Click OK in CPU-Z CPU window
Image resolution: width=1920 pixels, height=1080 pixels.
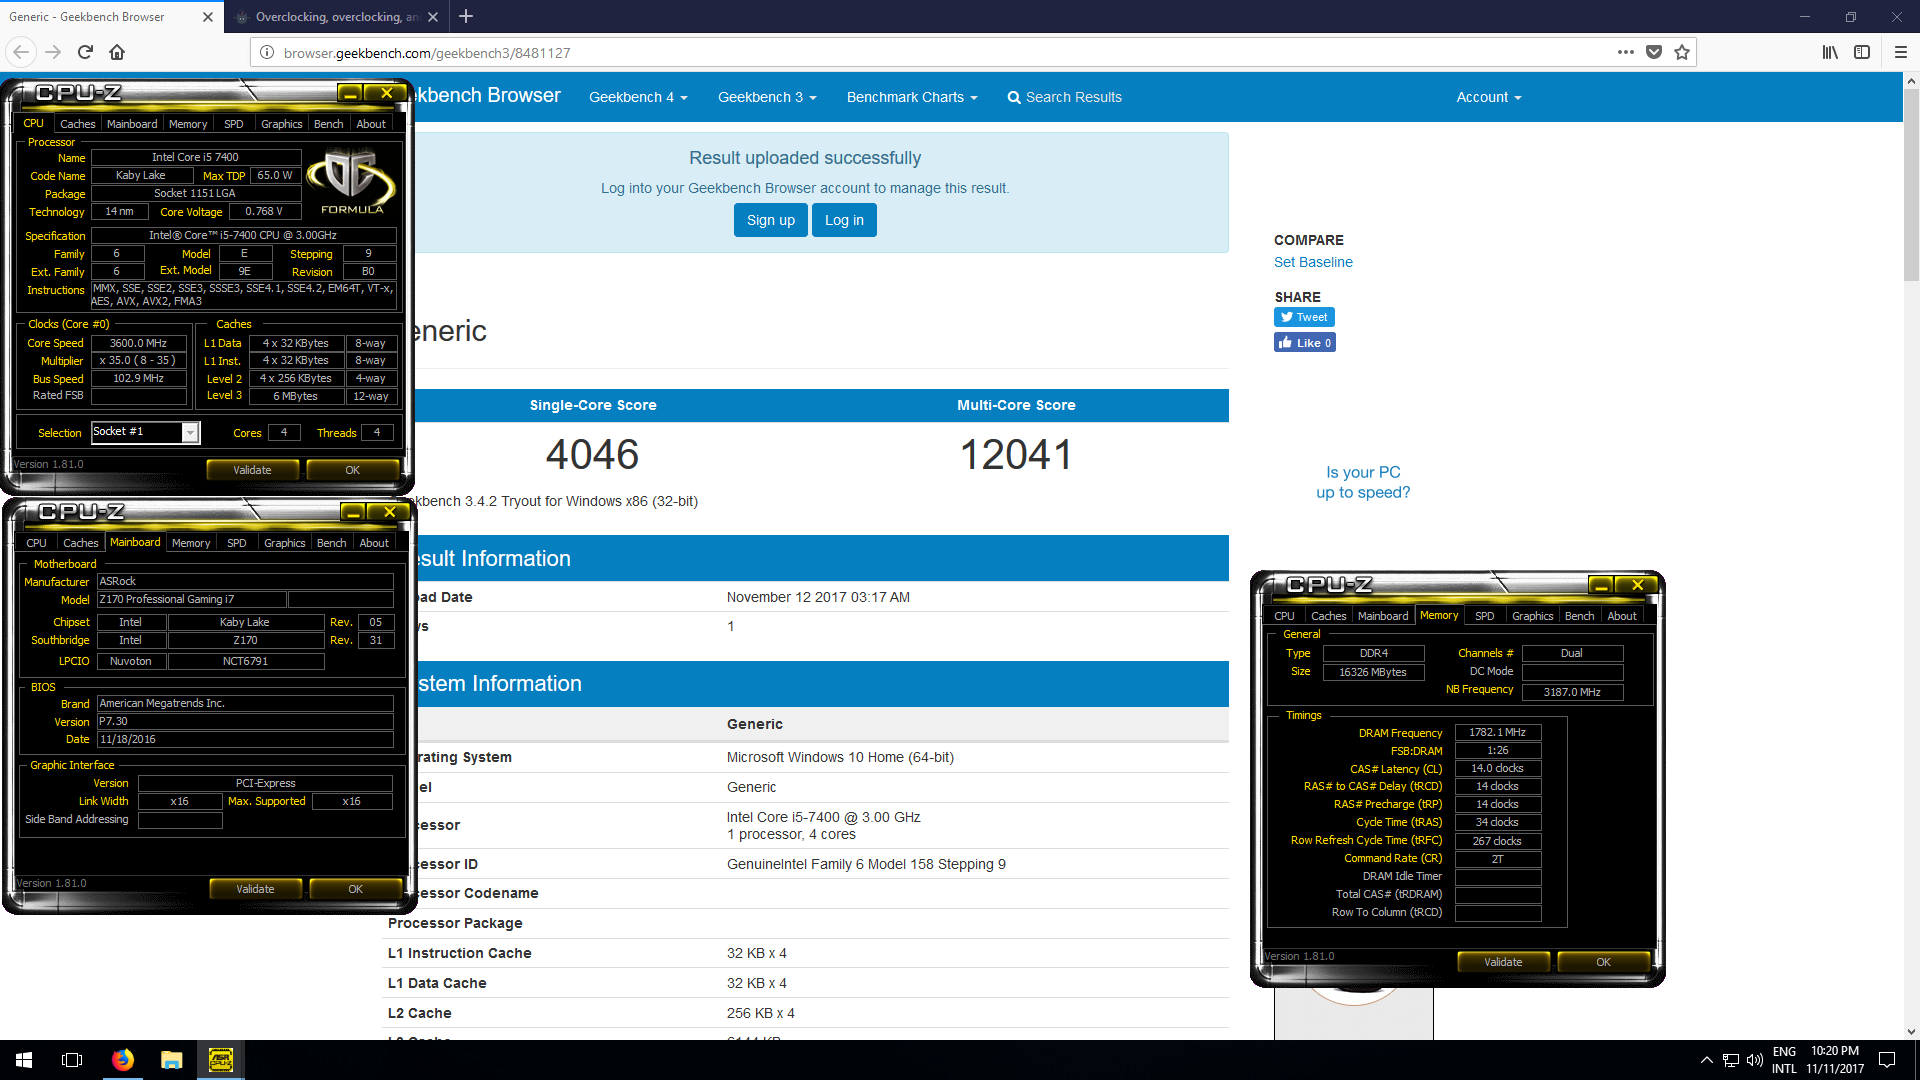[x=353, y=470]
